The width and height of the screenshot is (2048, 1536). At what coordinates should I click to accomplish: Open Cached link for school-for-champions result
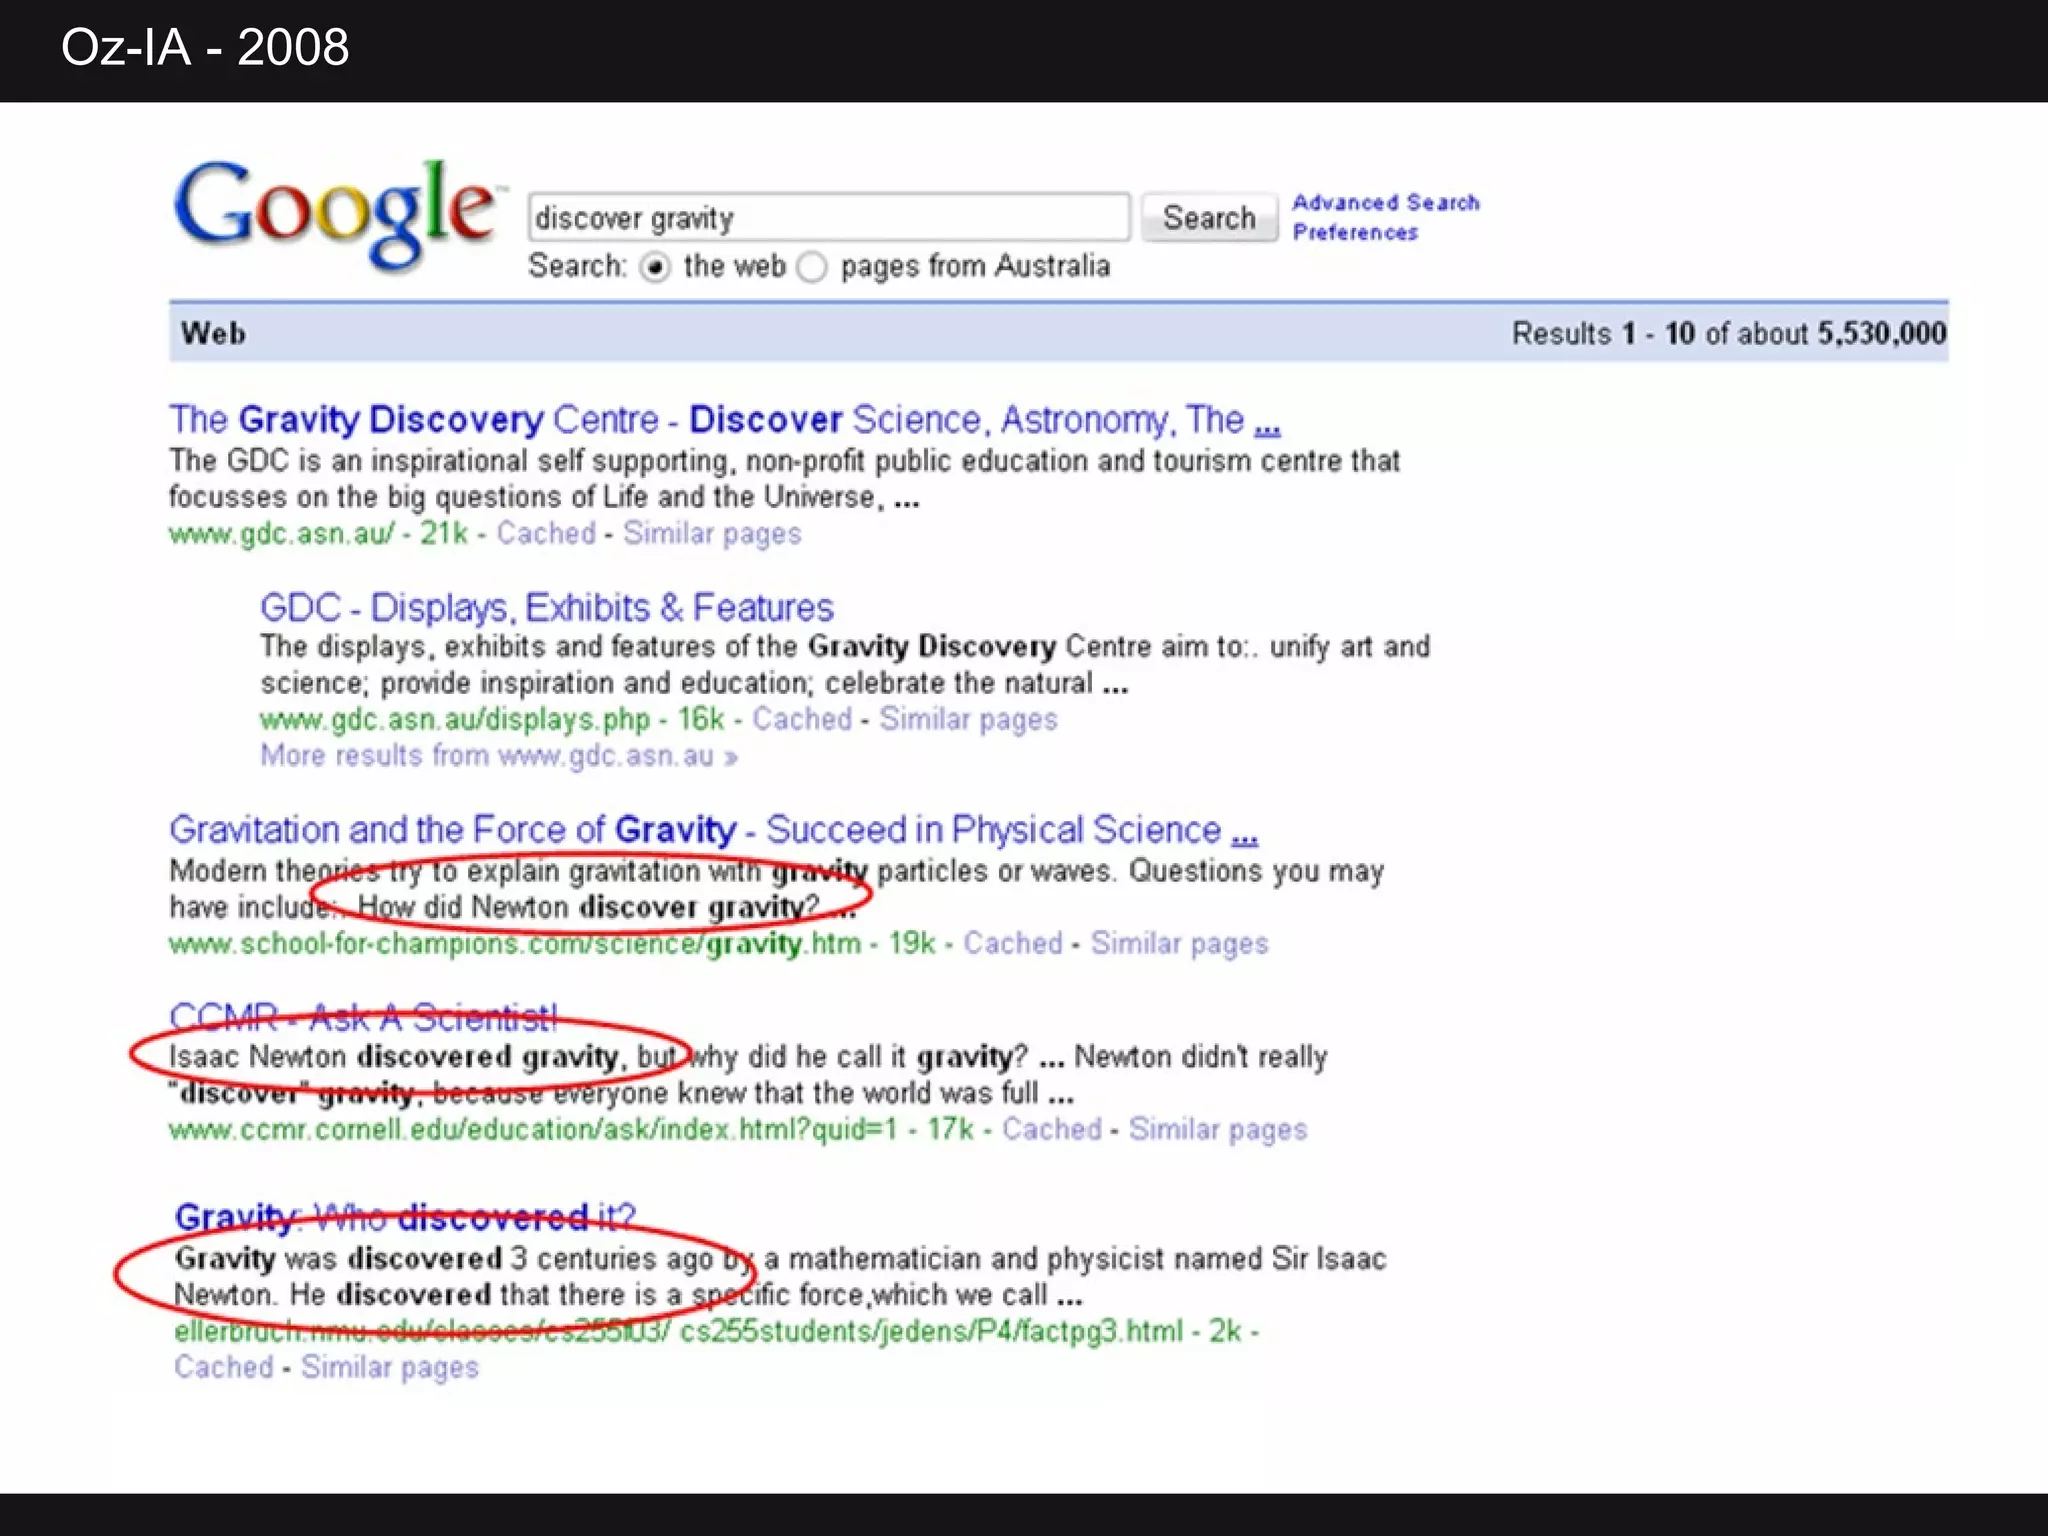click(1012, 943)
